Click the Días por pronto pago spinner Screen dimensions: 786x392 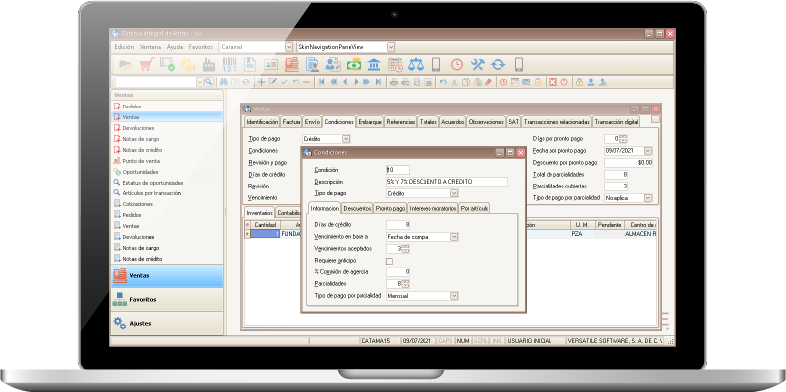pos(623,139)
